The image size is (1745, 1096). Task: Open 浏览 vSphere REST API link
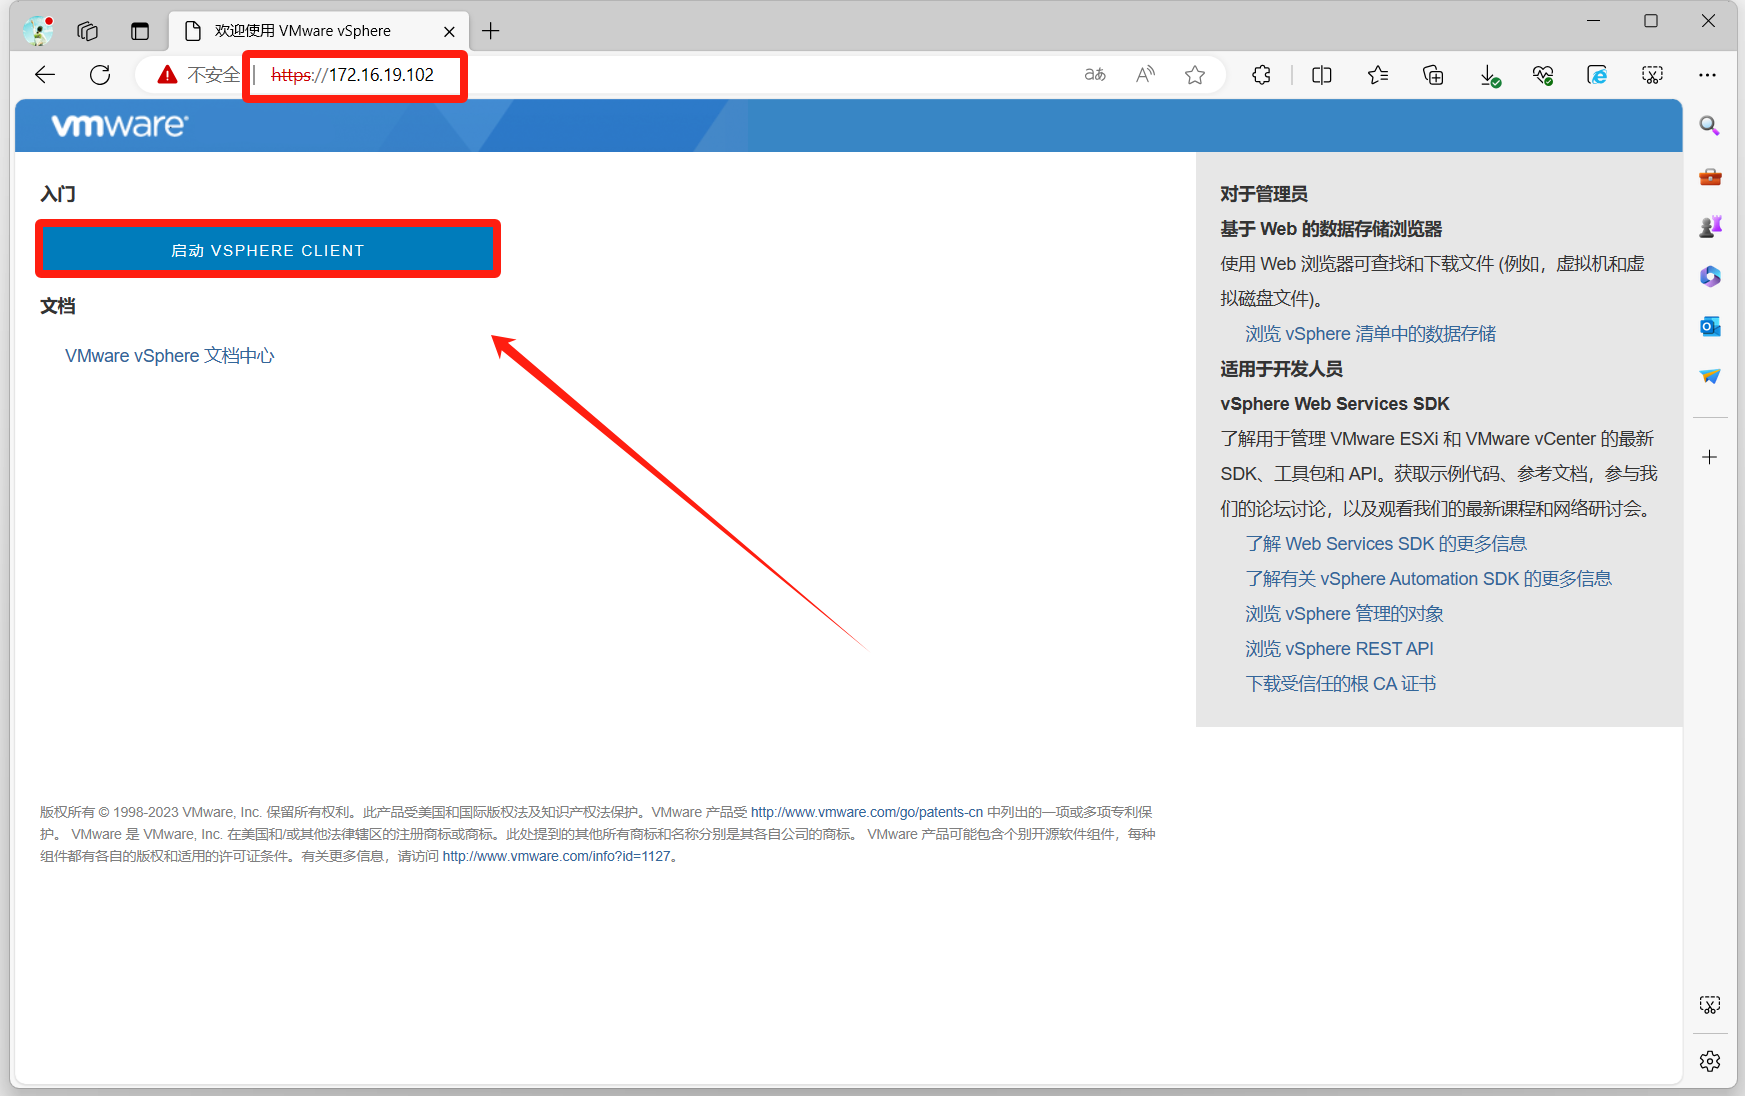1339,649
